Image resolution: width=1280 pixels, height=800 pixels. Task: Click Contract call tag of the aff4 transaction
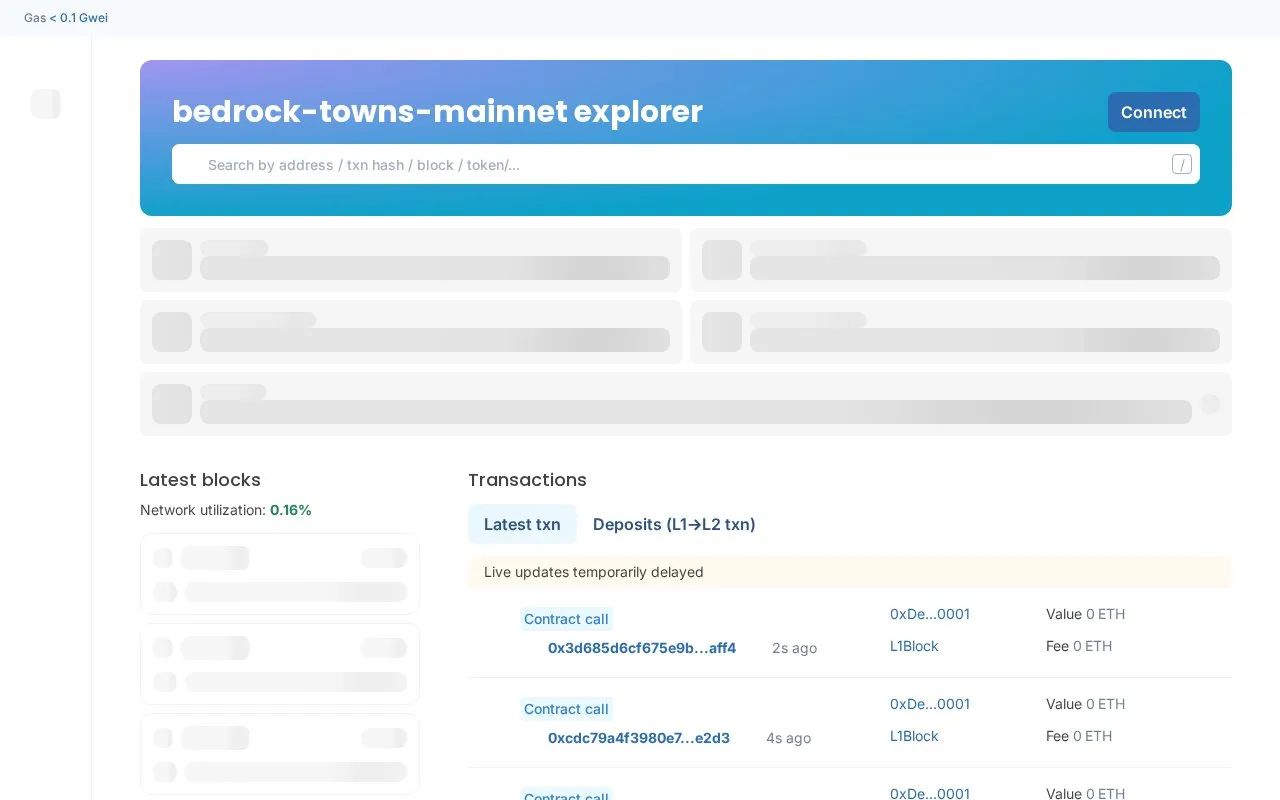click(566, 619)
